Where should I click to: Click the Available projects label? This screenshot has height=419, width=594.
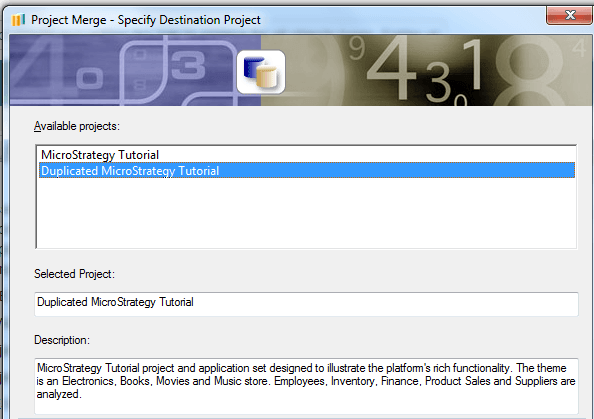pyautogui.click(x=77, y=126)
